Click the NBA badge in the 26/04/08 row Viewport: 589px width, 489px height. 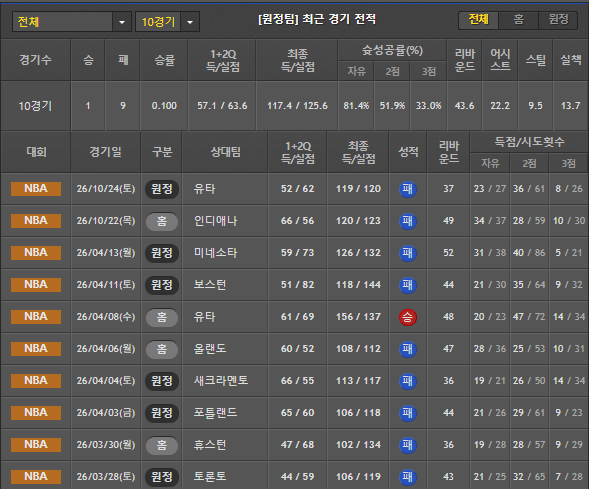(x=36, y=317)
